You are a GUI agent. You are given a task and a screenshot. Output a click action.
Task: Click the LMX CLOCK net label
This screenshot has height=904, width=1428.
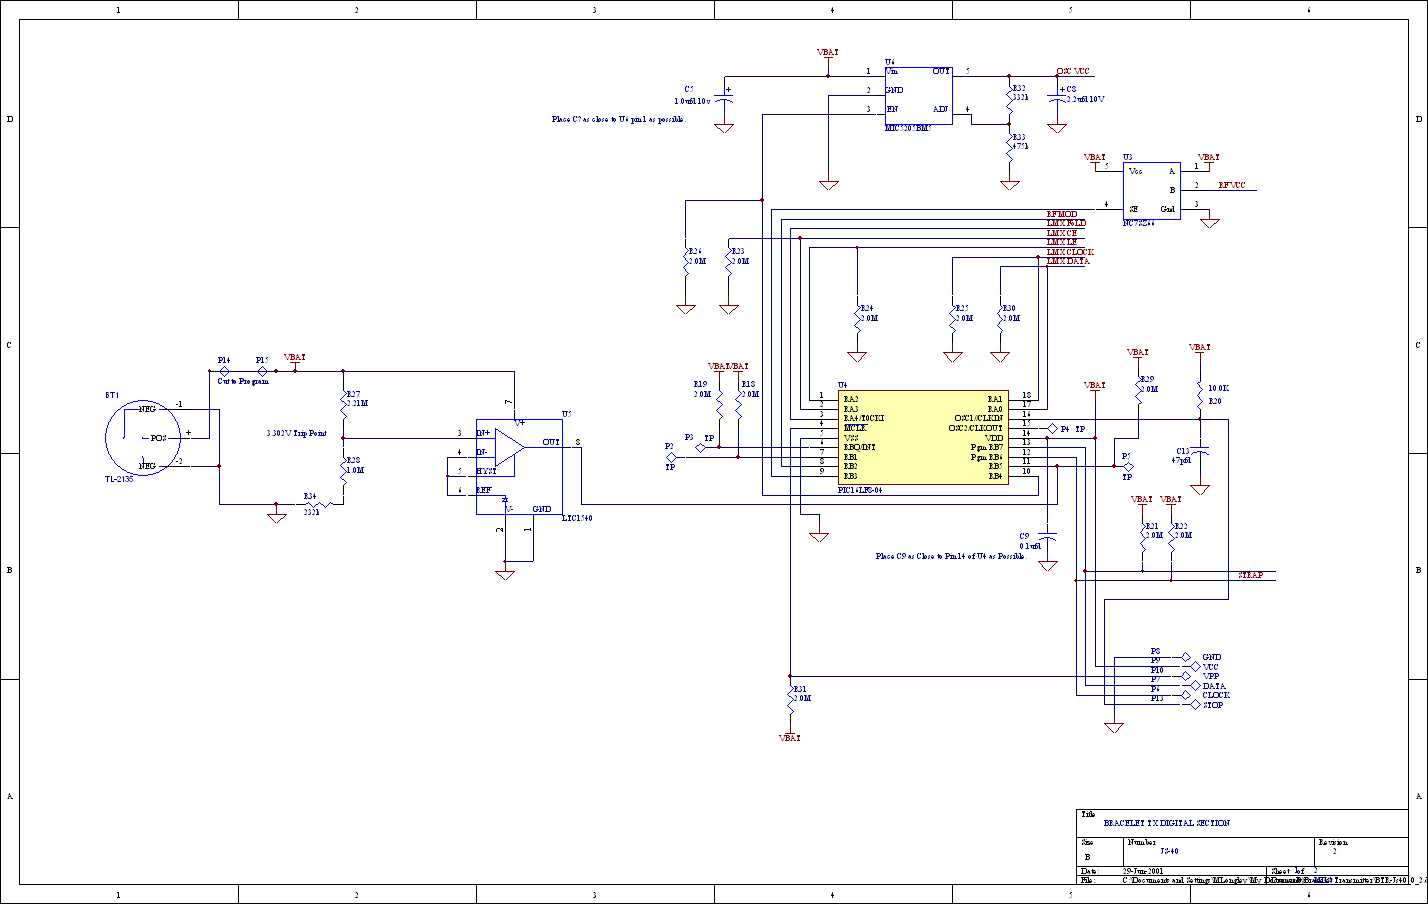[1070, 252]
